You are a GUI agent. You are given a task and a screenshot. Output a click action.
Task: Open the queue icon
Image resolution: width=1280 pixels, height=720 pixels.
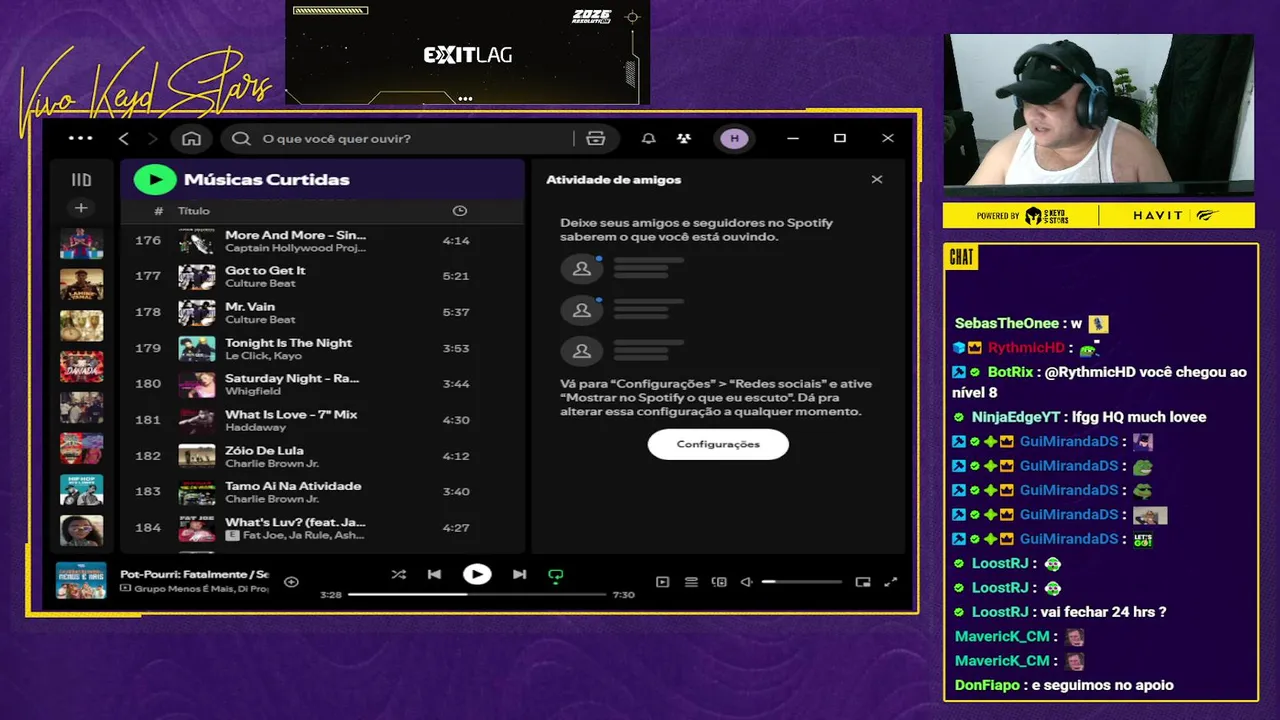[x=691, y=582]
